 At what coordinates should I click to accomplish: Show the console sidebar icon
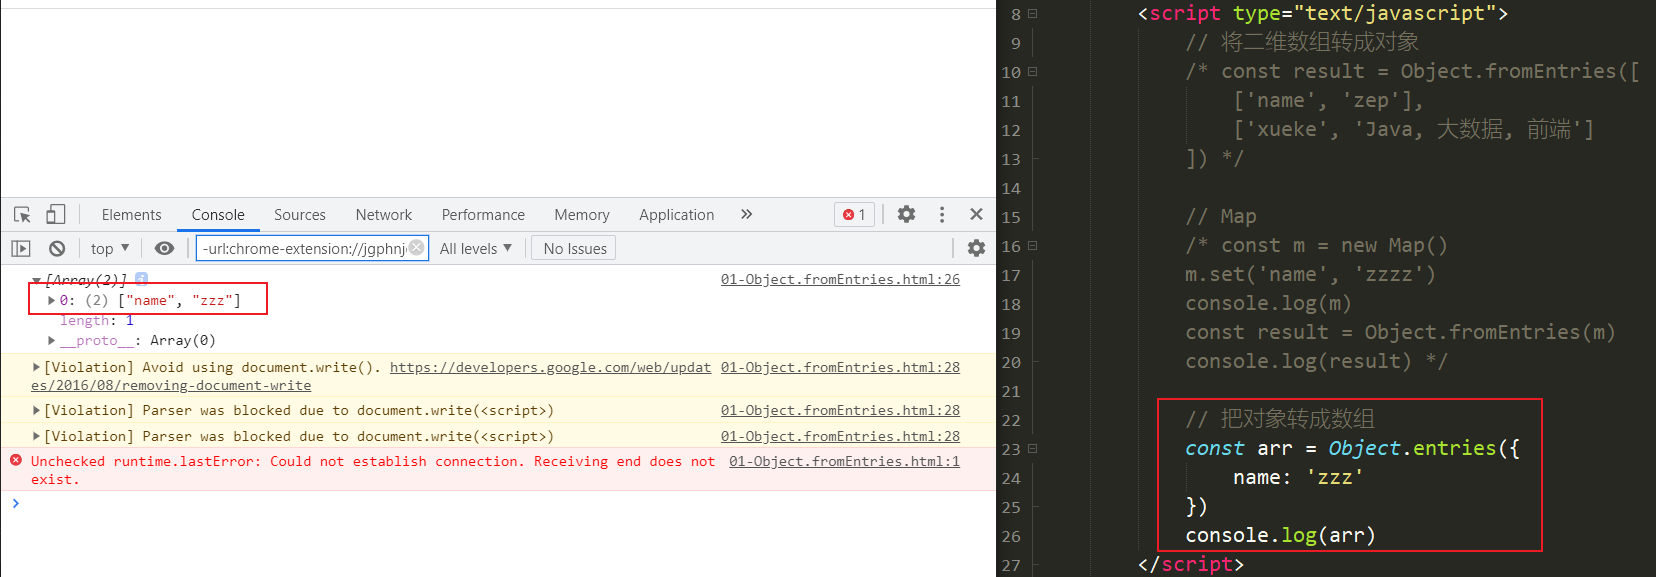(21, 248)
